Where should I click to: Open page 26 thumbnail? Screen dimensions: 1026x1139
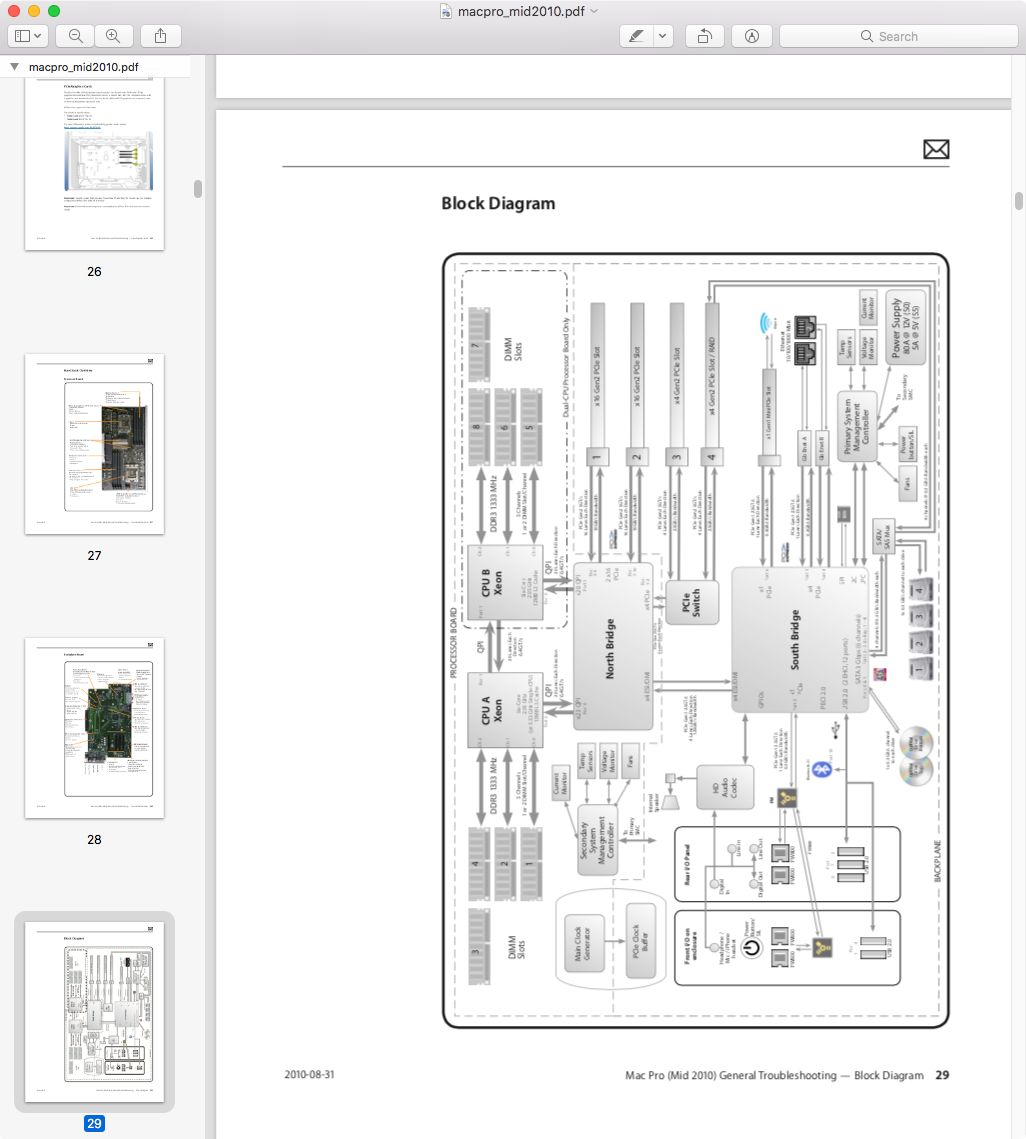click(94, 163)
